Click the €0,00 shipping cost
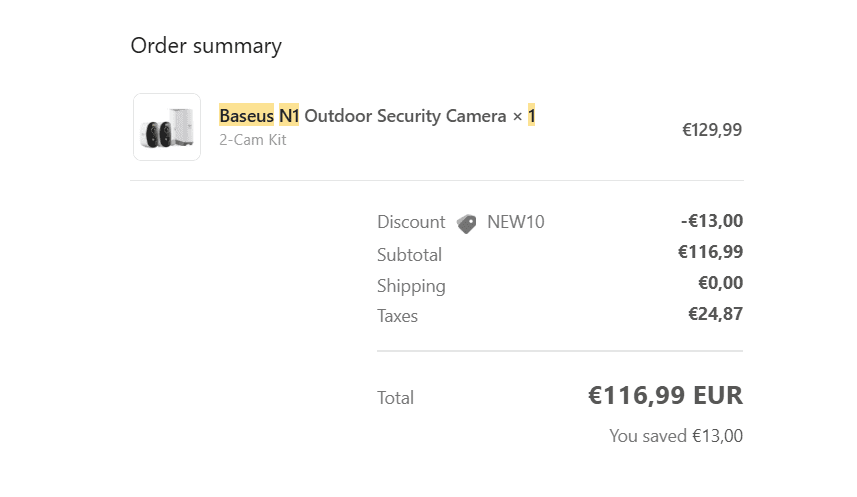857x497 pixels. (720, 283)
